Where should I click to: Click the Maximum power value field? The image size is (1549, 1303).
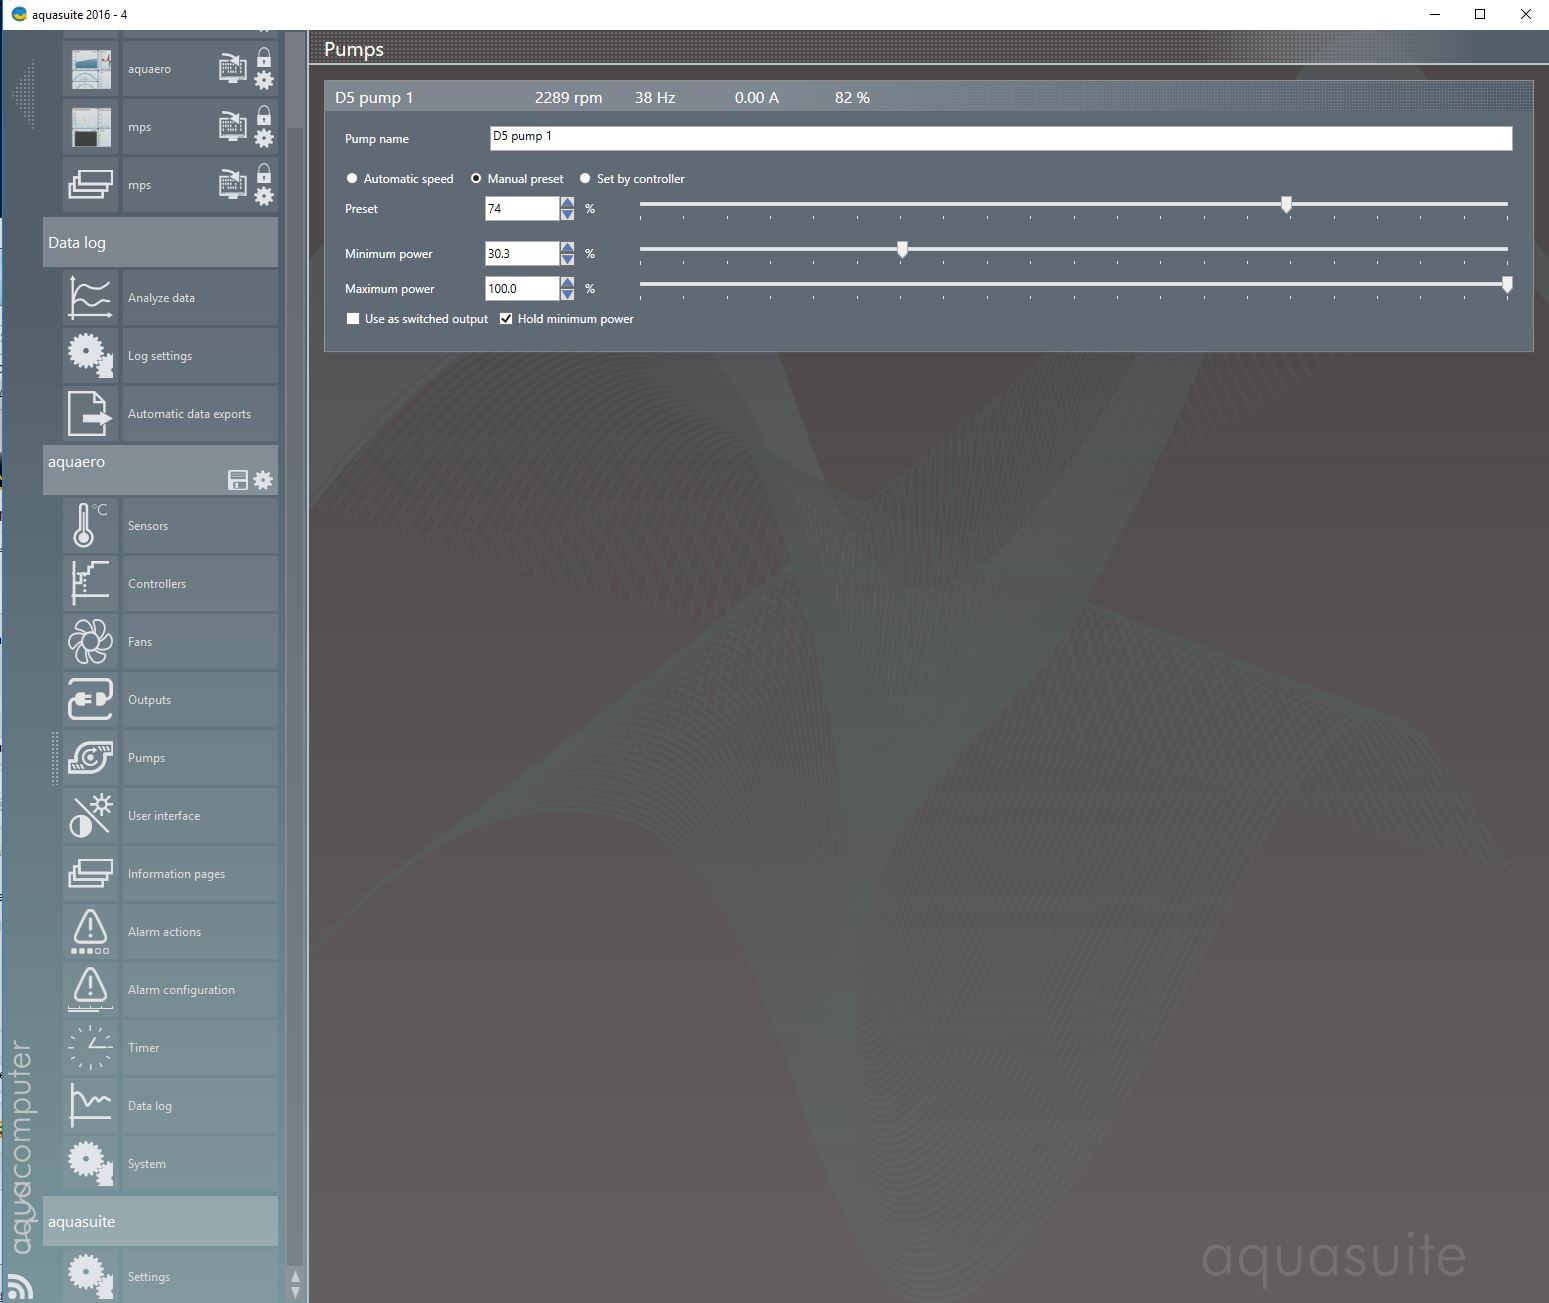(x=522, y=288)
